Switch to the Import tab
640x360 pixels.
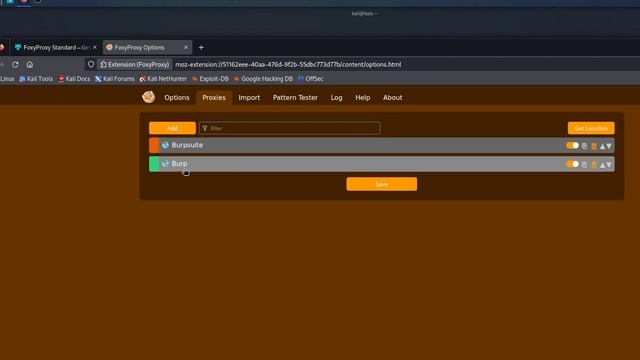tap(249, 98)
